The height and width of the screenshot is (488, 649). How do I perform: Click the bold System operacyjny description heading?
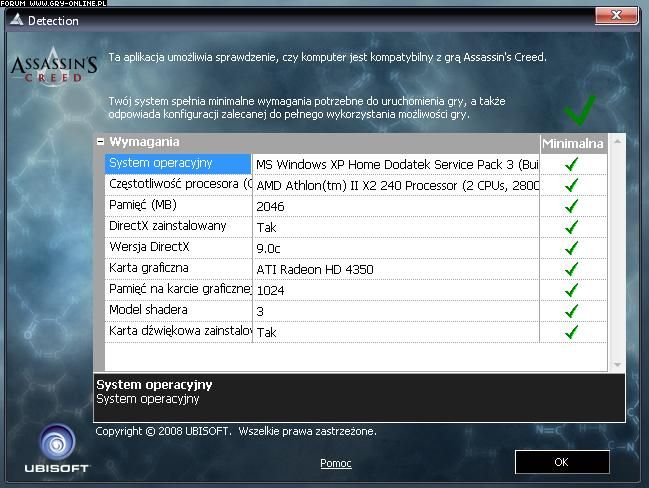154,385
